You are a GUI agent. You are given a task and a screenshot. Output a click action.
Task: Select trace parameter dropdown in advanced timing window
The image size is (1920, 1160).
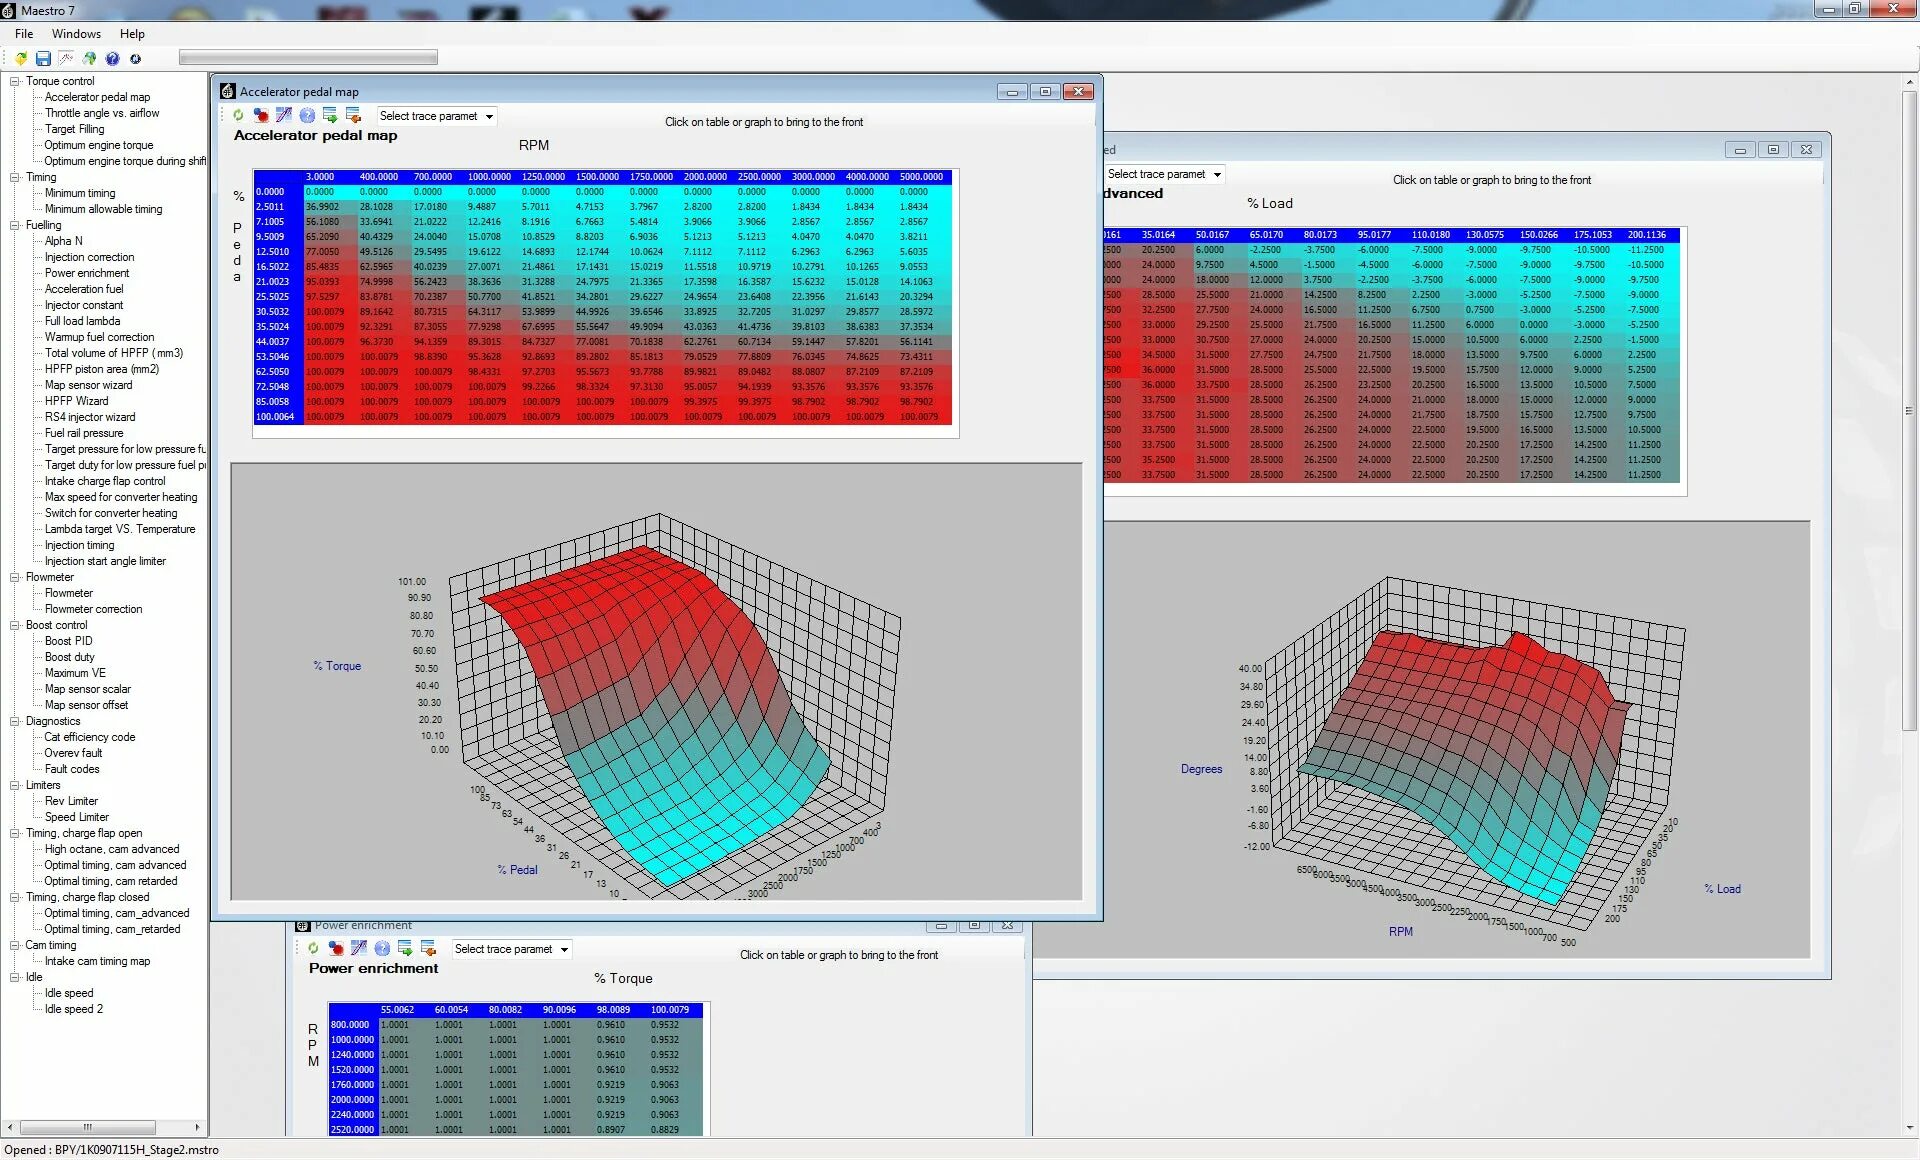(1163, 173)
